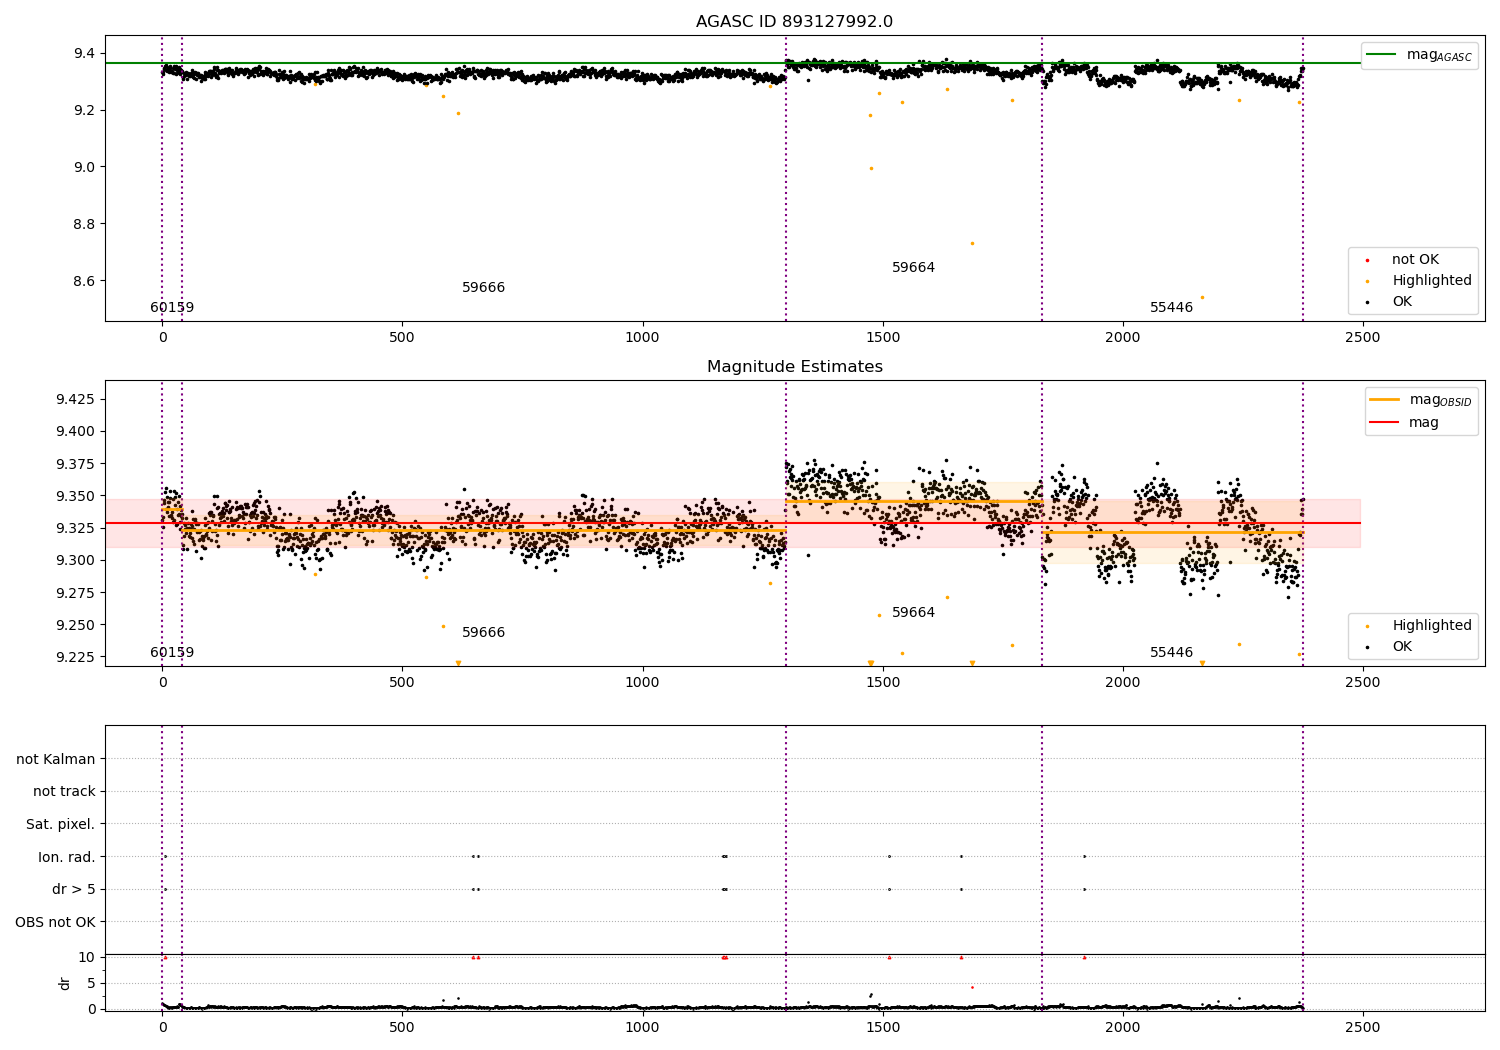This screenshot has width=1500, height=1050.
Task: Click the "not track" axis label
Action: point(64,792)
